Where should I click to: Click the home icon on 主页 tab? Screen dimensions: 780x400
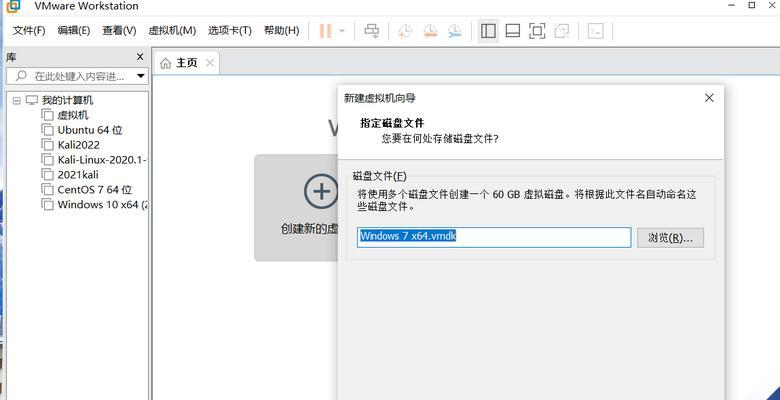click(x=166, y=63)
